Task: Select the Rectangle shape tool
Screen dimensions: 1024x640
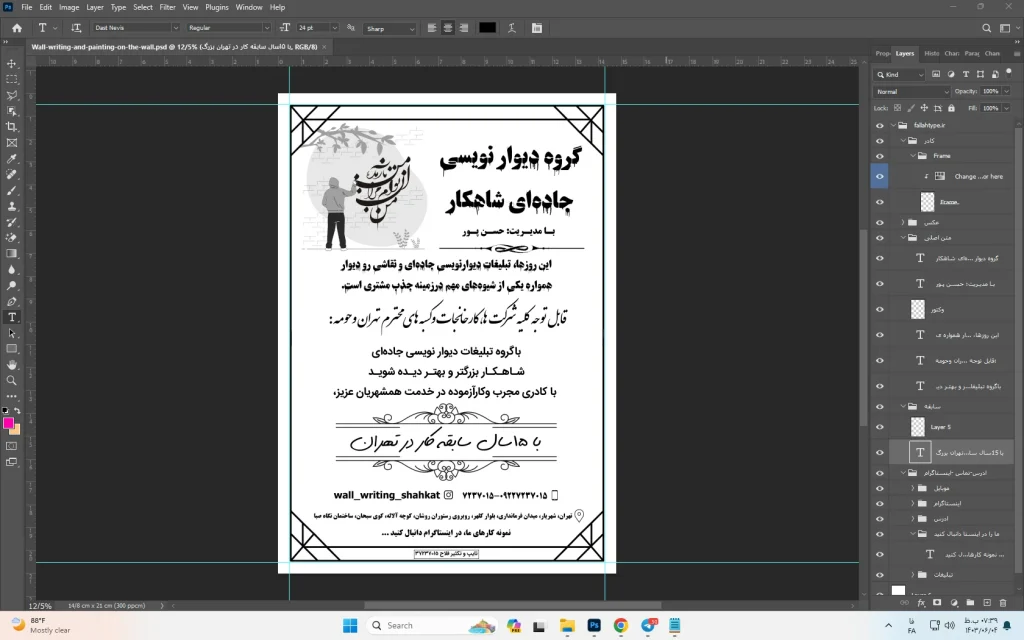Action: (x=12, y=349)
